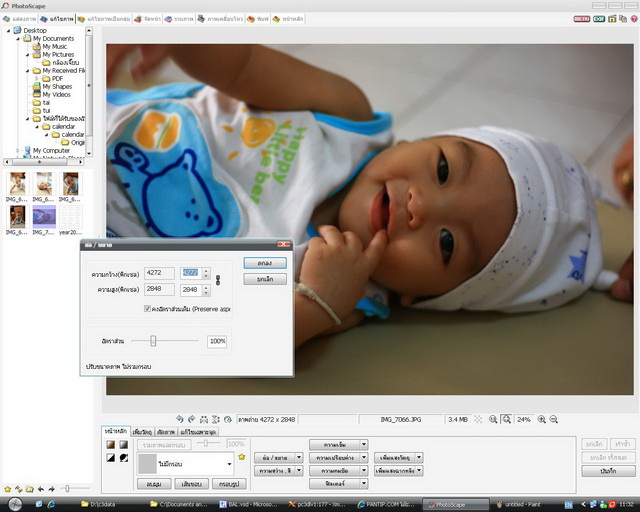
Task: Click the zoom in magnifier next to 24%
Action: click(541, 419)
